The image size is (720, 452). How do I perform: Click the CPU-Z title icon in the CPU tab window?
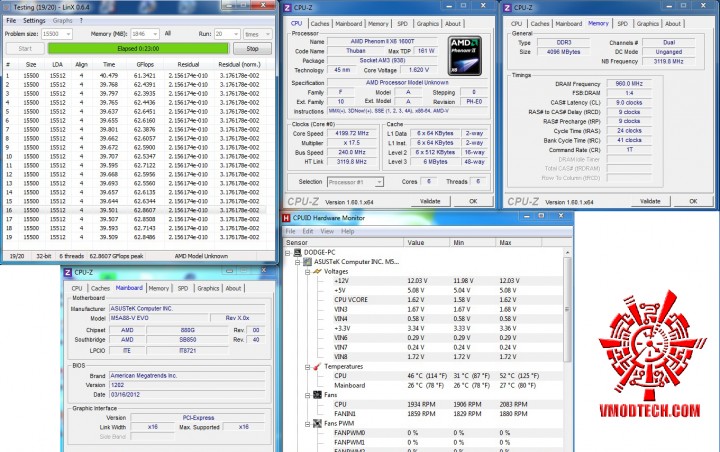click(x=287, y=7)
